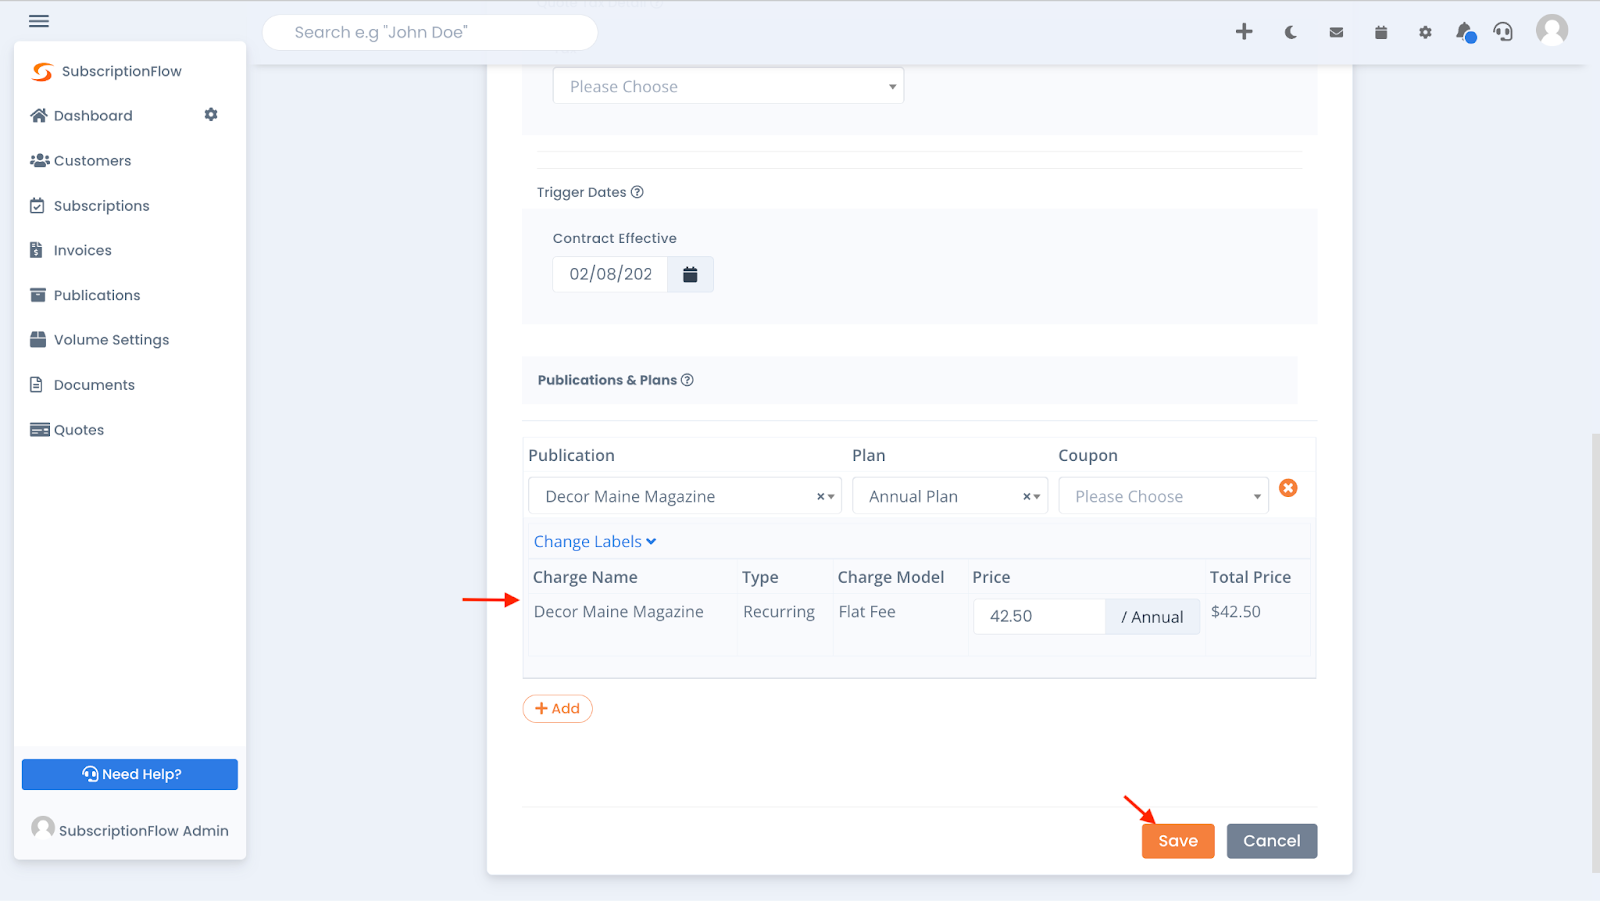Go to Dashboard in sidebar
This screenshot has height=901, width=1600.
[92, 116]
